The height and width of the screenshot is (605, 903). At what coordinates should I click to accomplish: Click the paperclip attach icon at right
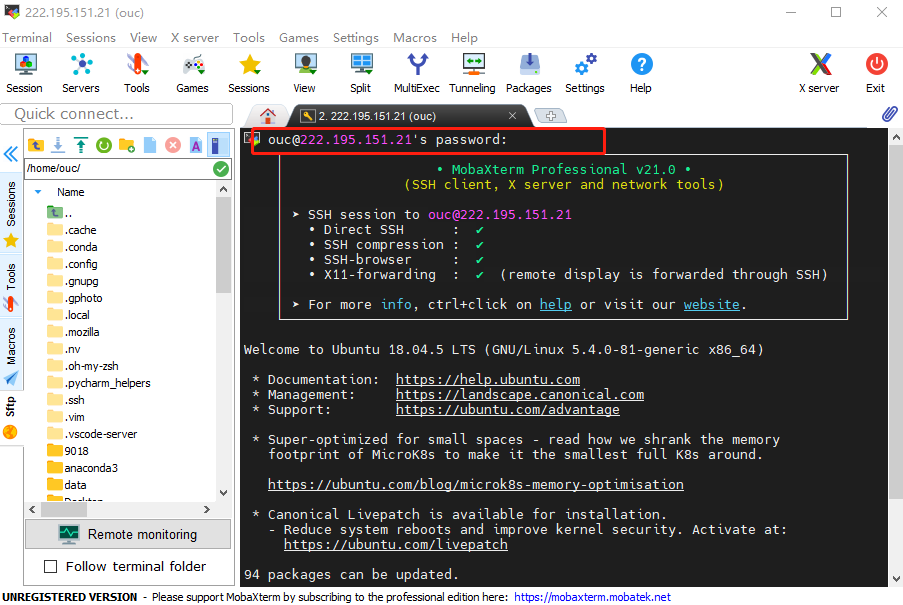tap(889, 114)
